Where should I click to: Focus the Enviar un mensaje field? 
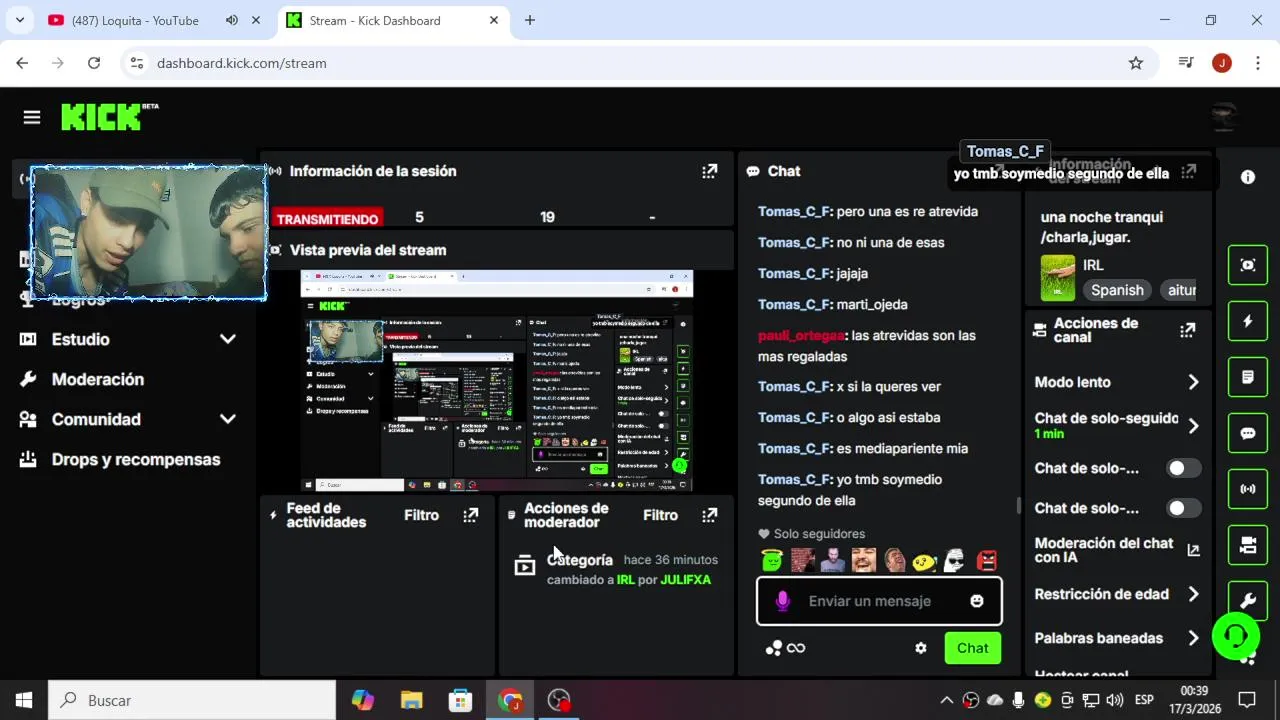(x=880, y=601)
